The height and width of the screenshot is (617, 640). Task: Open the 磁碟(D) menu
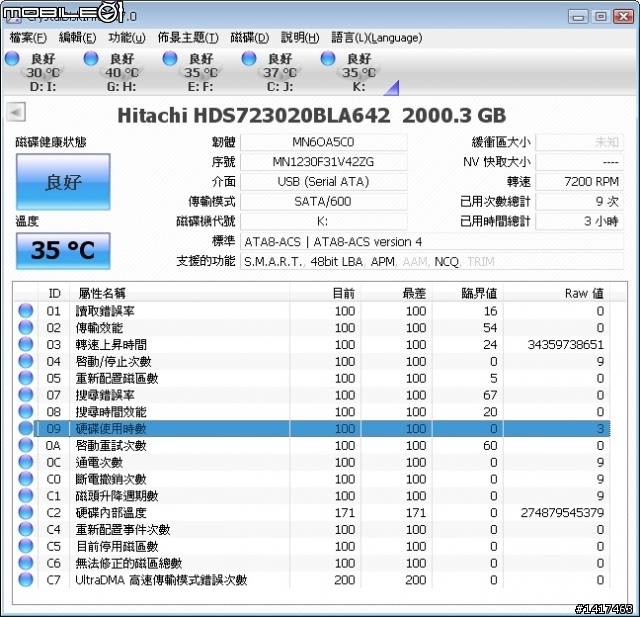click(249, 38)
